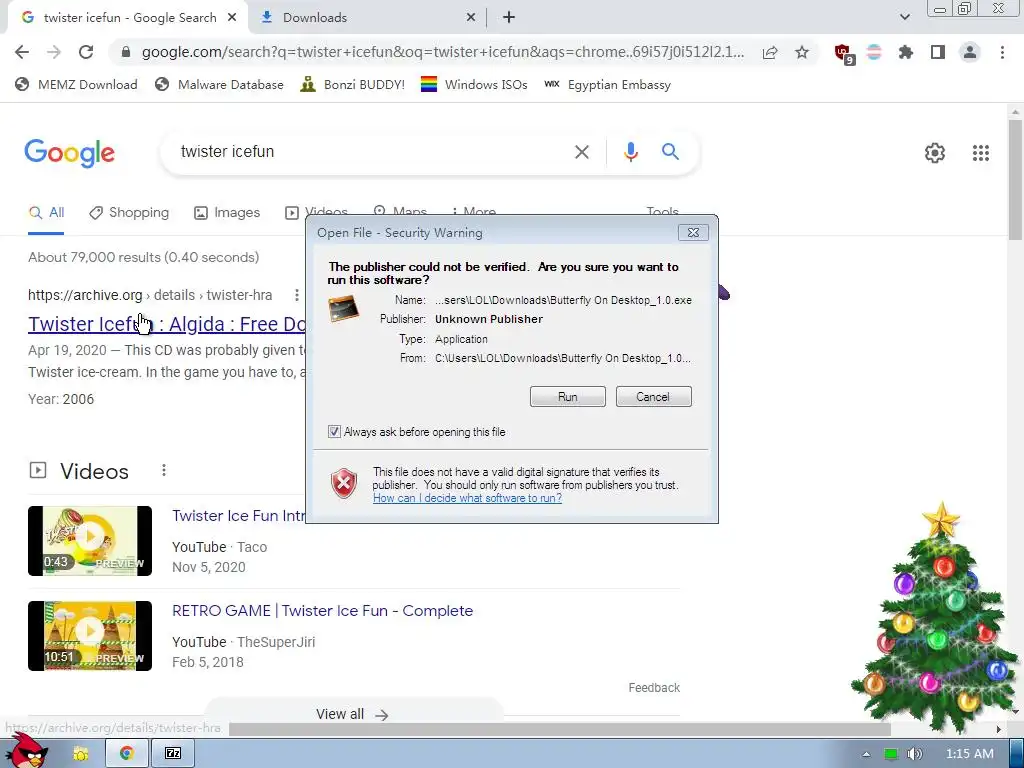The image size is (1024, 768).
Task: Click the horizontal scrollbar thumb
Action: point(559,729)
